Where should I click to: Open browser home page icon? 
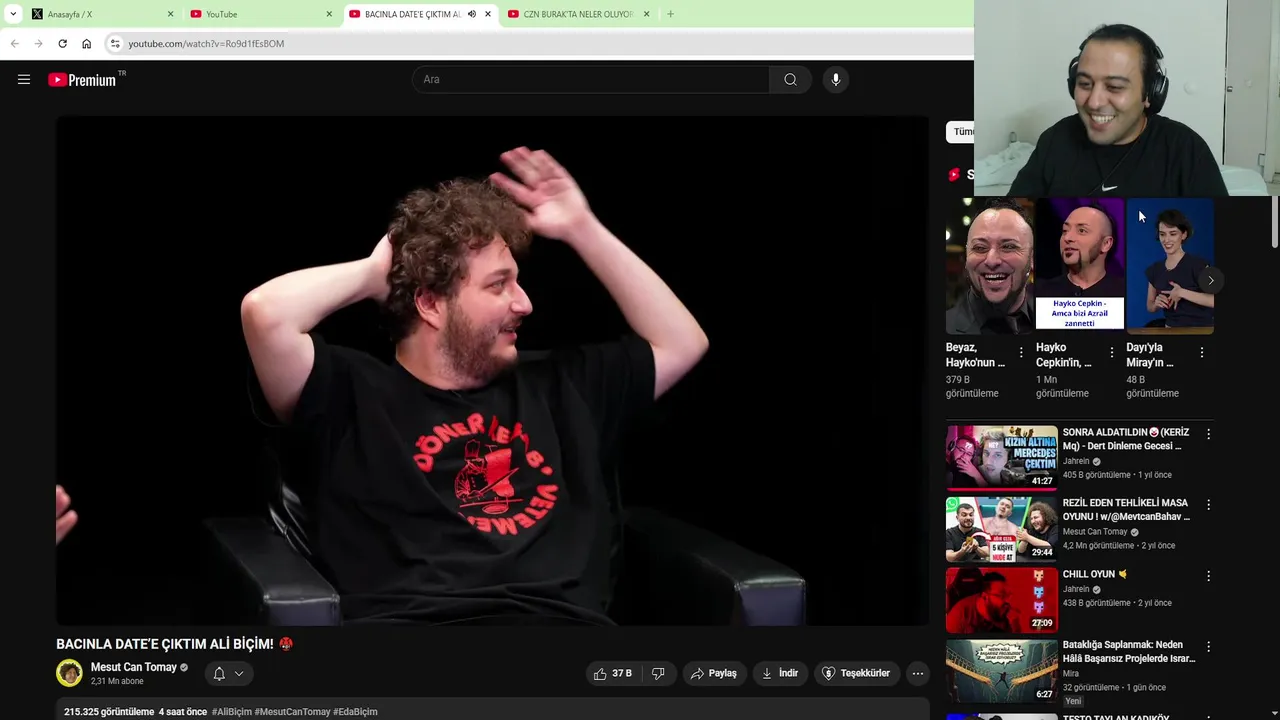click(x=86, y=44)
